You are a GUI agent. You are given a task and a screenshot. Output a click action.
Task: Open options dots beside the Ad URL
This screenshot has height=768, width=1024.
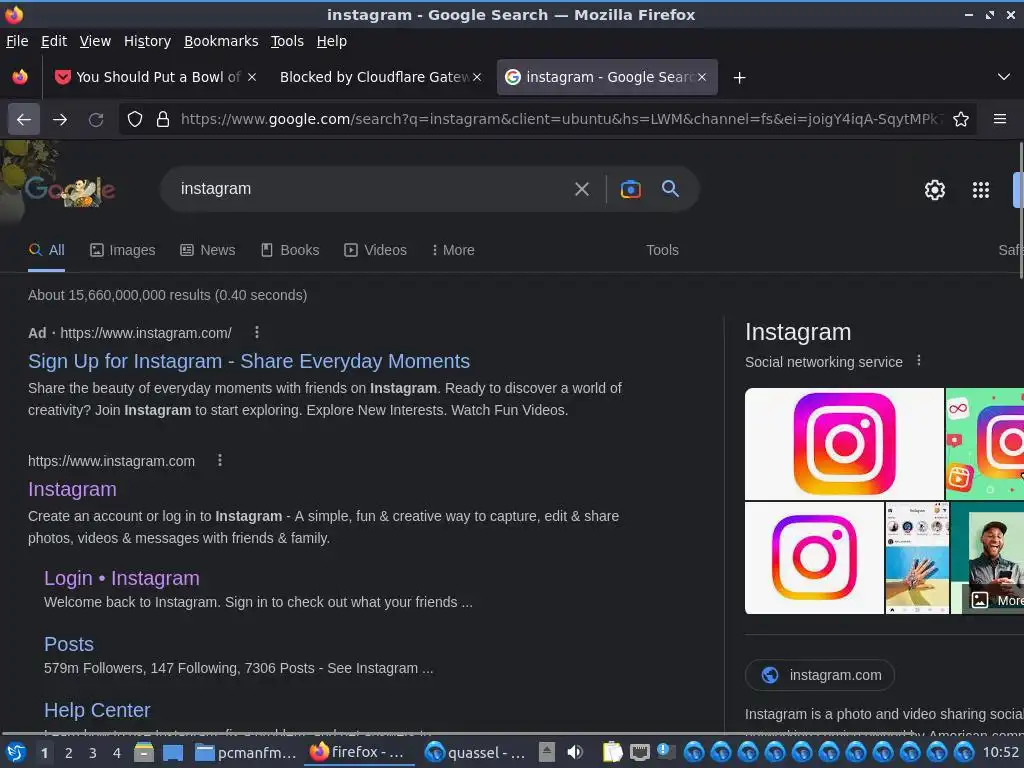click(x=257, y=332)
